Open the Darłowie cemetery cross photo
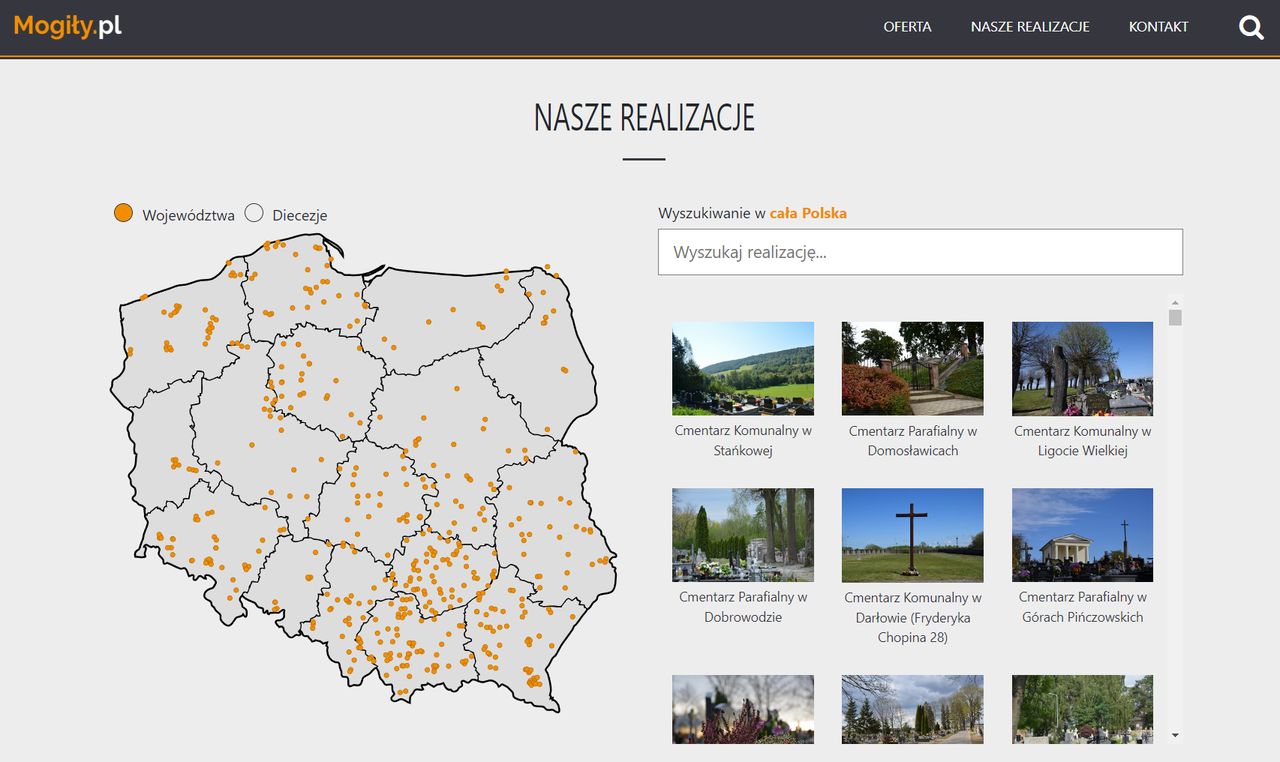Viewport: 1280px width, 762px height. click(x=912, y=535)
